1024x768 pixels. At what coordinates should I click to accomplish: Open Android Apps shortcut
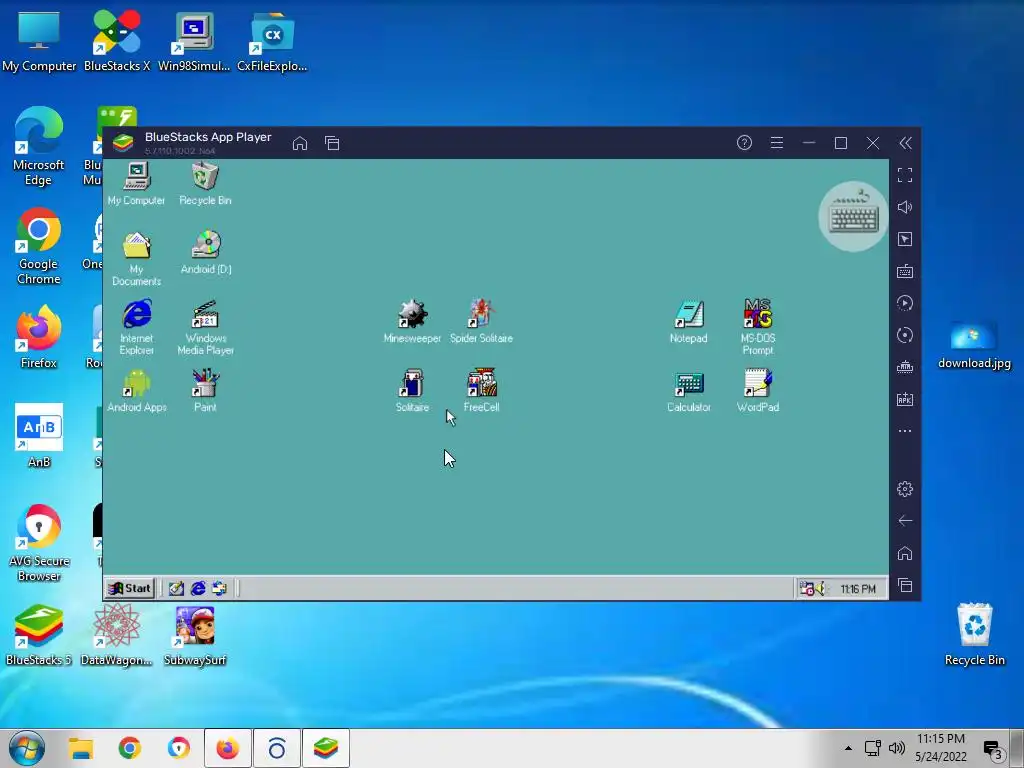pos(136,390)
